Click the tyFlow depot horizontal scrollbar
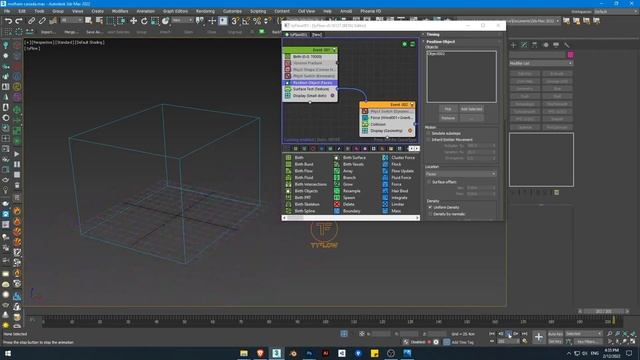640x360 pixels. tap(351, 218)
